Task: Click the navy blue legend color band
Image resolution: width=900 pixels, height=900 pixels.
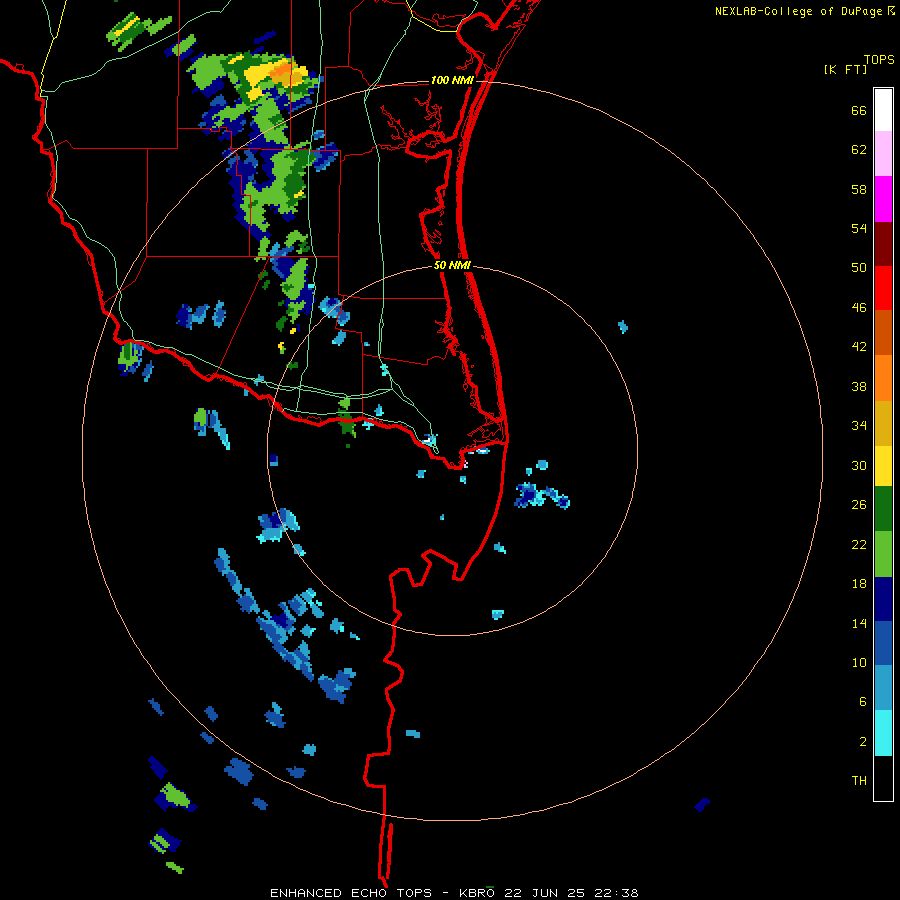Action: click(883, 599)
